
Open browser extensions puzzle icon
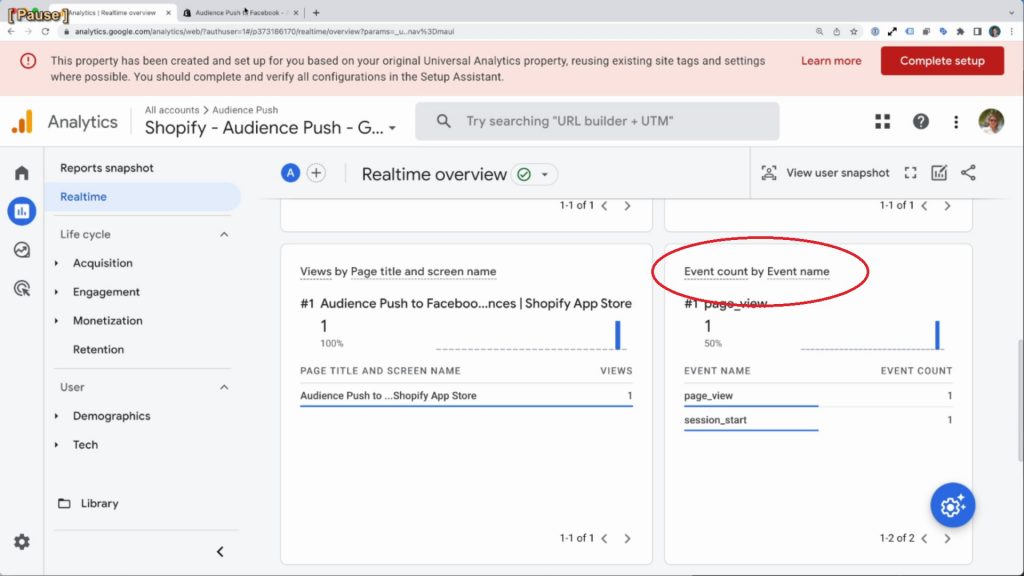(960, 31)
